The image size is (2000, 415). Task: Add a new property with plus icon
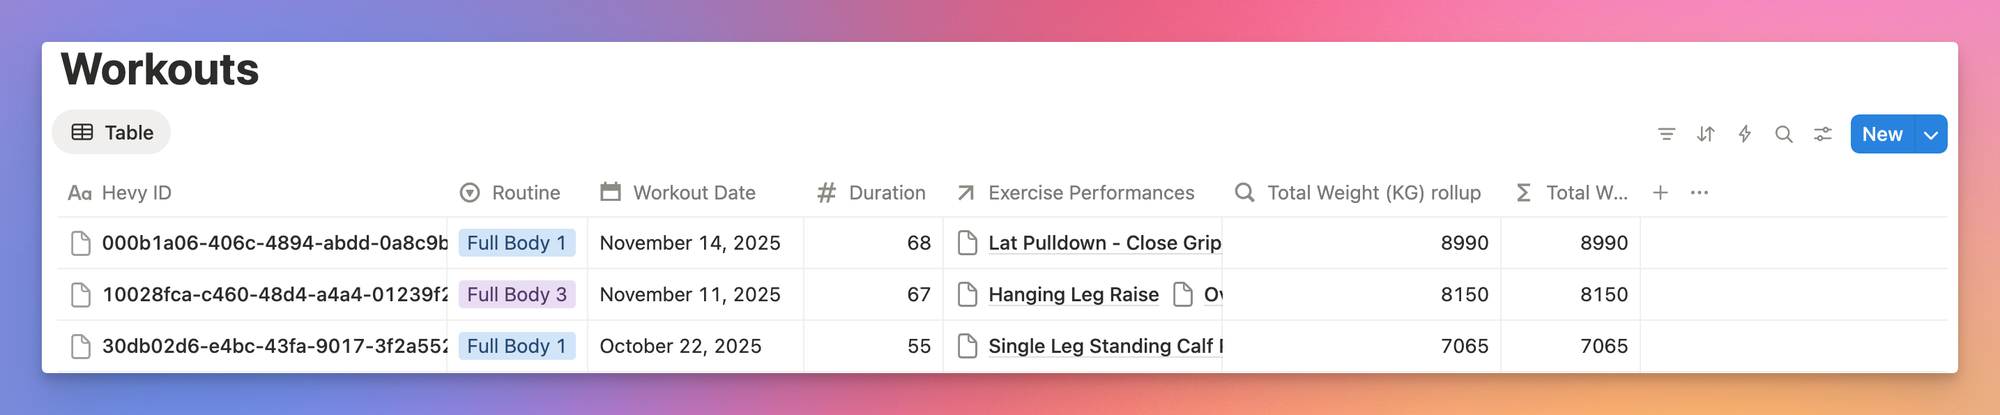click(1660, 193)
